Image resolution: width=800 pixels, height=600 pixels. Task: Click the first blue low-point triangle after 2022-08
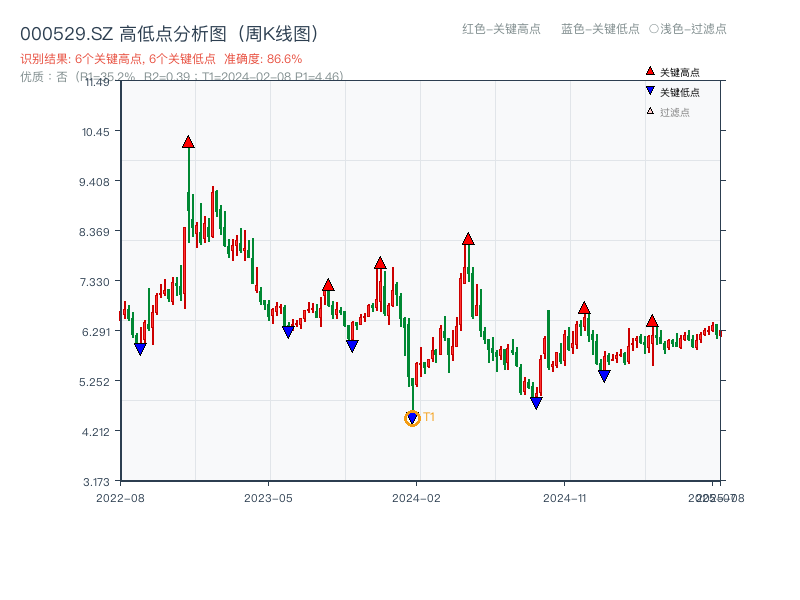click(140, 349)
